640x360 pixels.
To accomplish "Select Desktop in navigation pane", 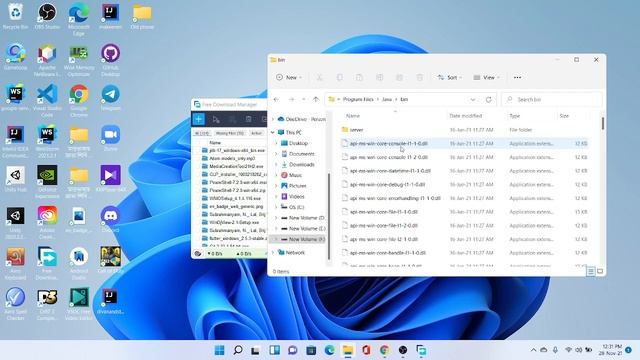I will click(298, 143).
